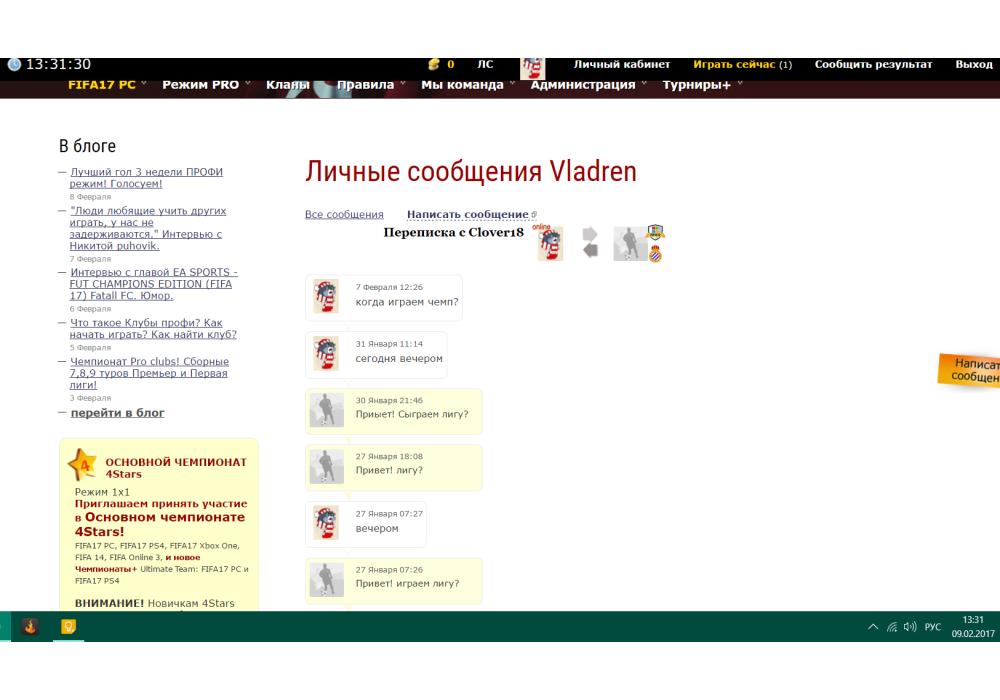Open the user avatar in top bar
Screen dimensions: 1000x700
click(533, 68)
